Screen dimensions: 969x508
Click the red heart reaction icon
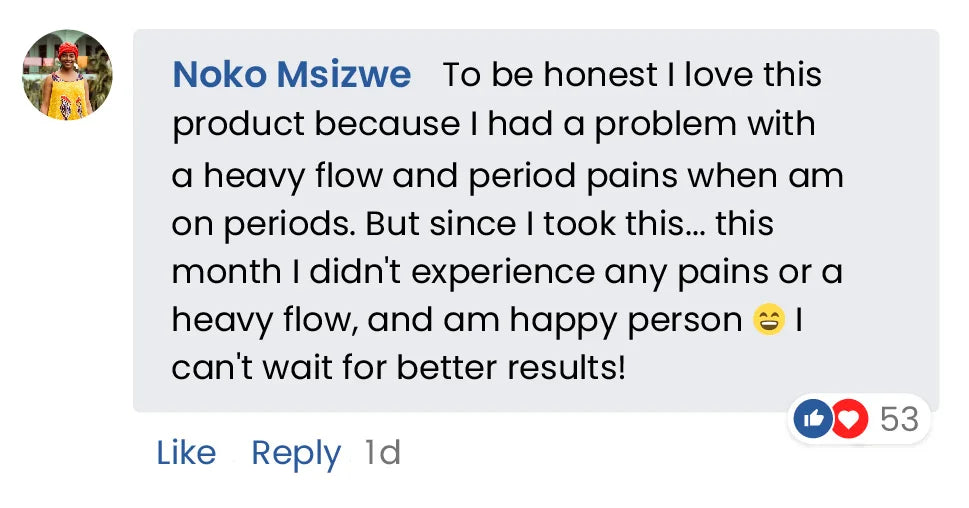(x=849, y=420)
